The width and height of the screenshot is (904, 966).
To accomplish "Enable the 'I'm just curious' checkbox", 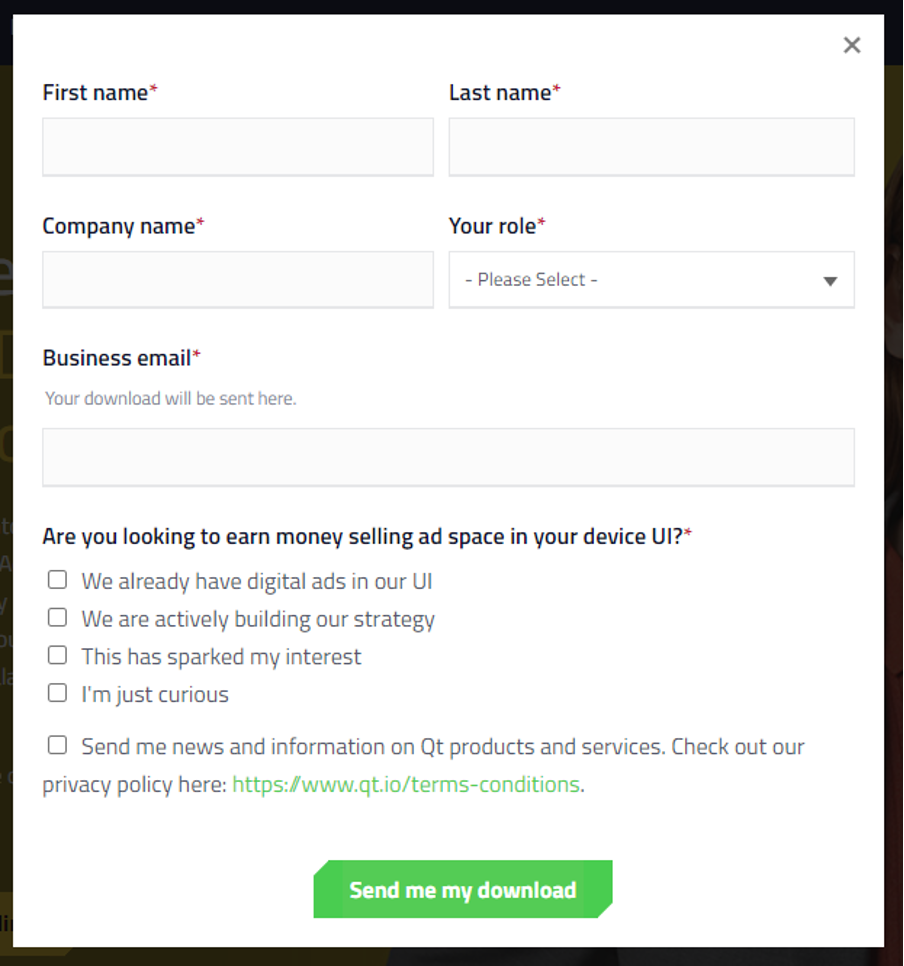I will coord(58,693).
